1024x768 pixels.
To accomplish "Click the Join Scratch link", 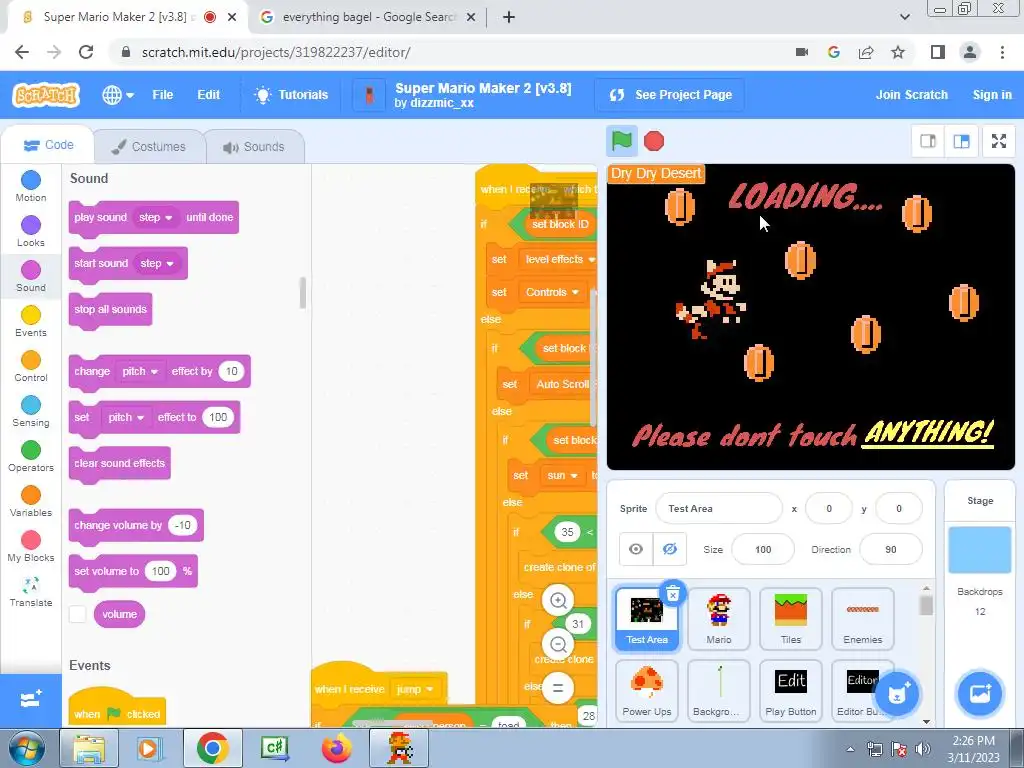I will (x=911, y=95).
